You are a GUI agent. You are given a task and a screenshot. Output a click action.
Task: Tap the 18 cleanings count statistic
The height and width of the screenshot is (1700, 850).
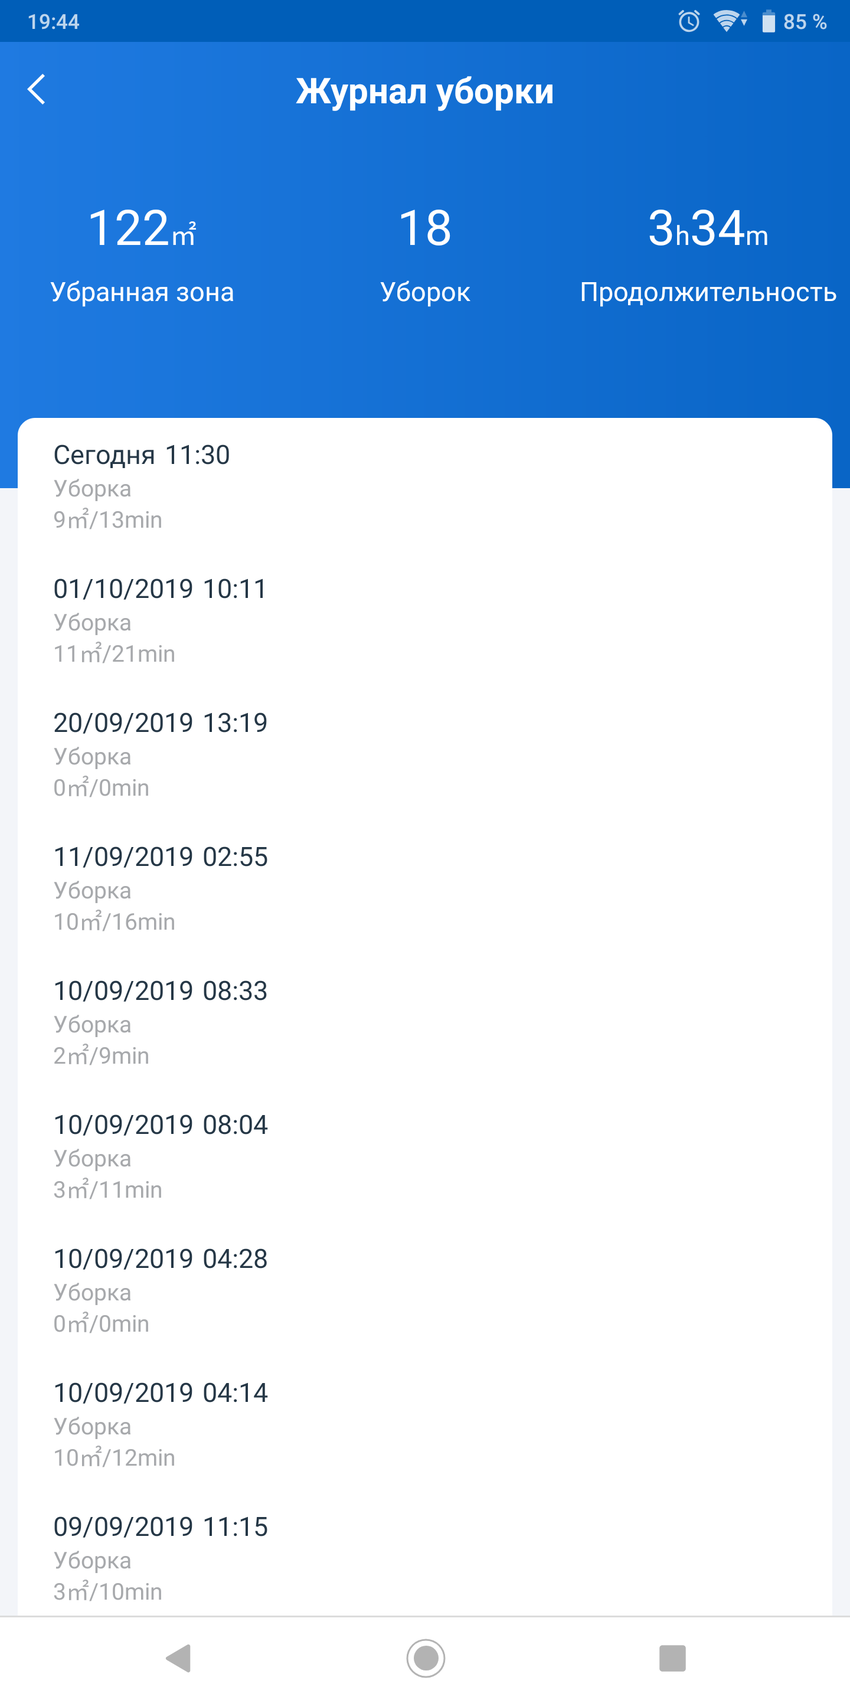(425, 254)
